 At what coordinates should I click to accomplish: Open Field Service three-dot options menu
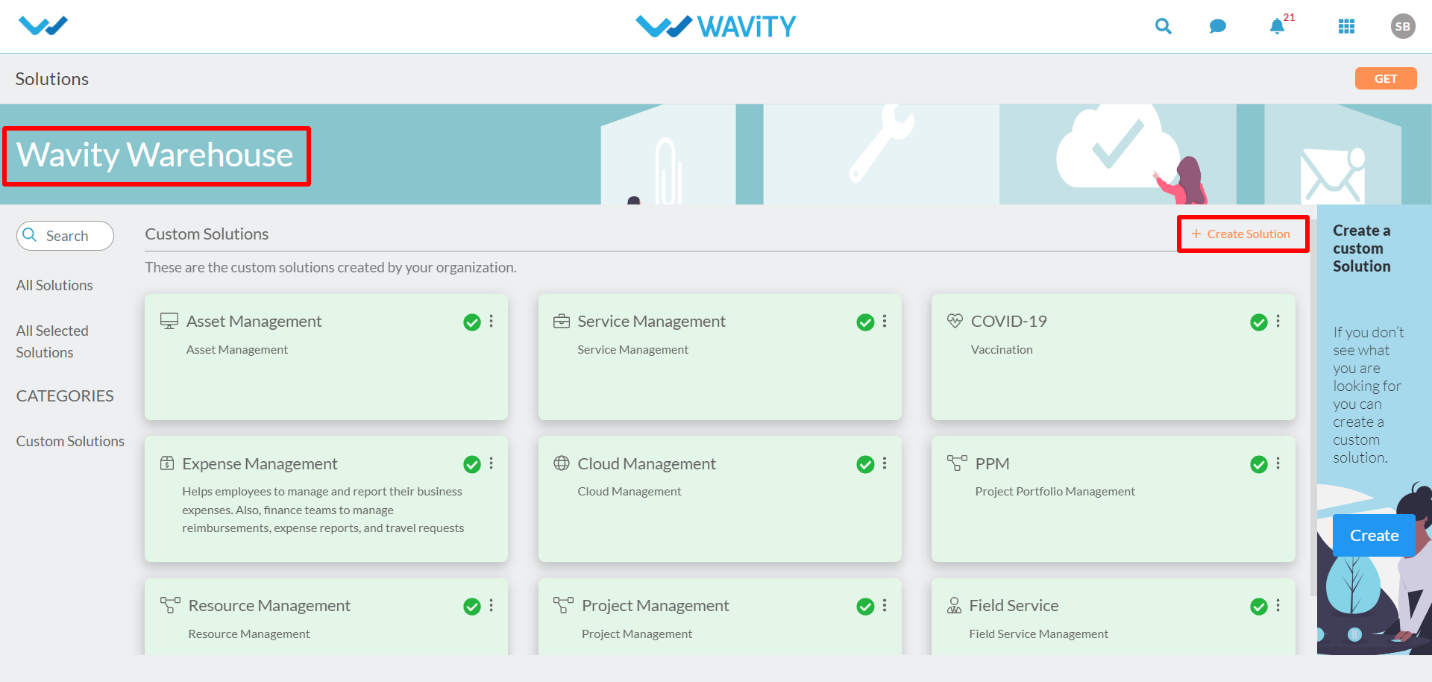[x=1278, y=606]
